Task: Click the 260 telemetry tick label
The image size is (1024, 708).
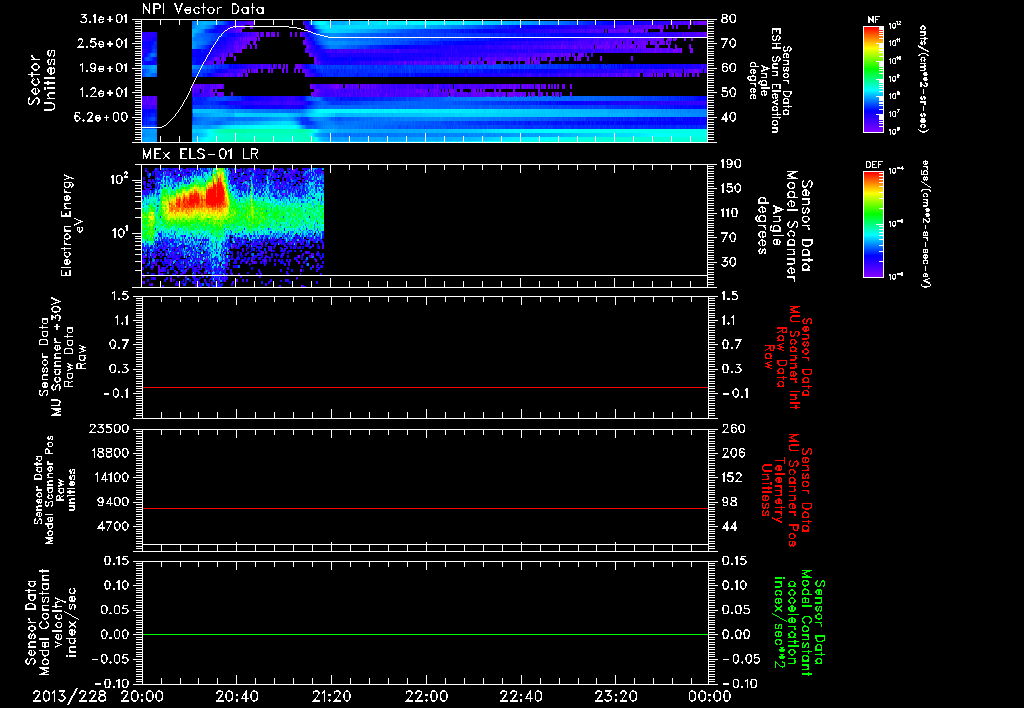Action: (732, 428)
